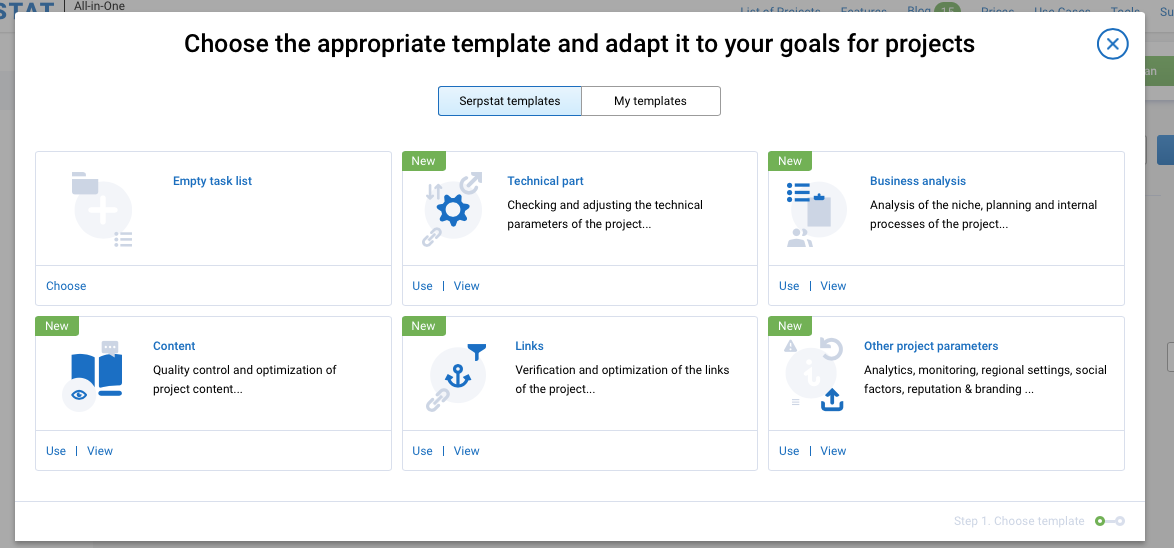Open the Business analysis title link

click(x=917, y=181)
